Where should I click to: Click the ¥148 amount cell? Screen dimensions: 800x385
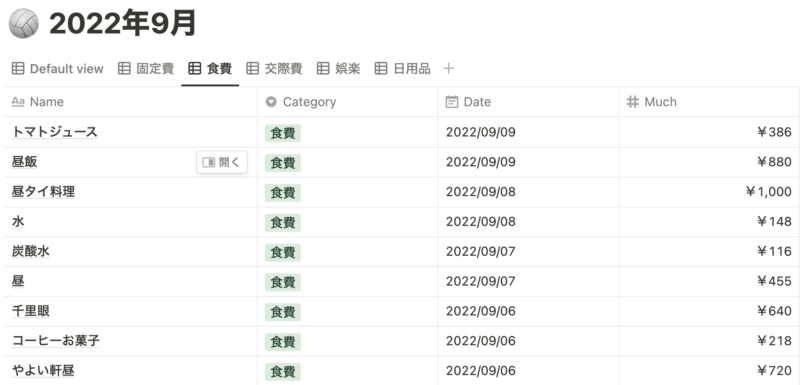(709, 222)
